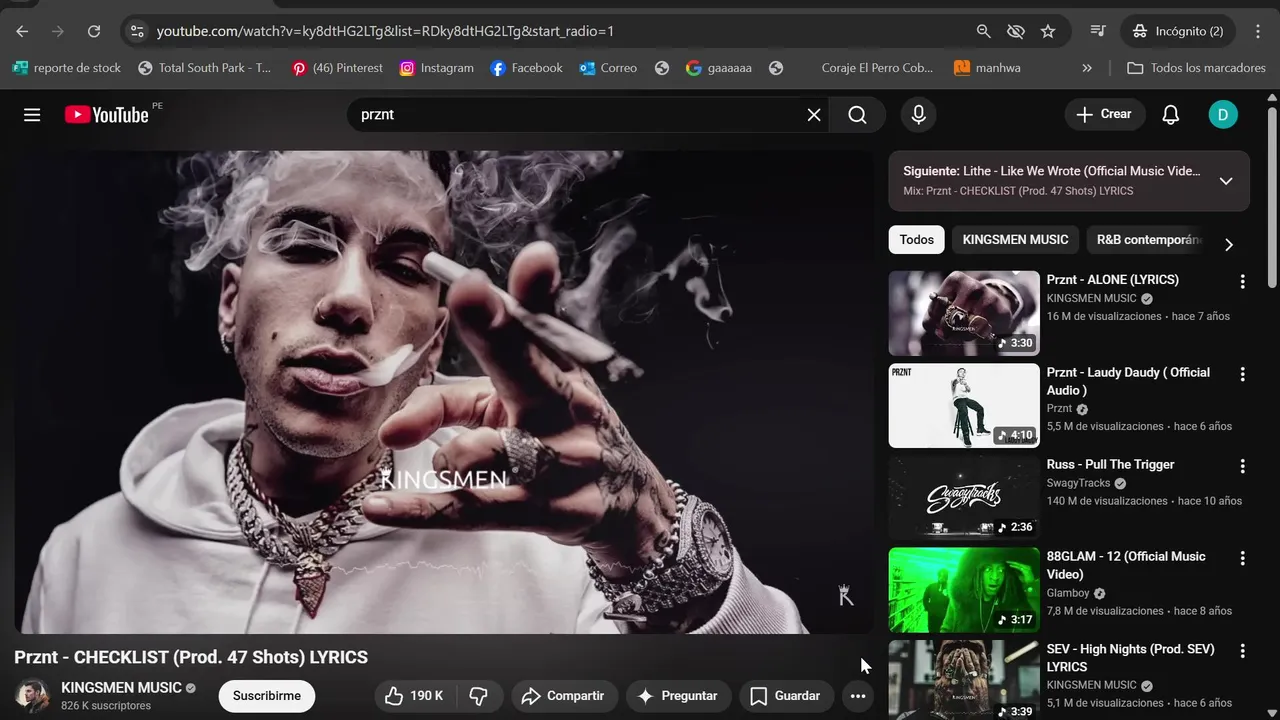Open the Instagram bookmark
1280x720 pixels.
click(436, 68)
